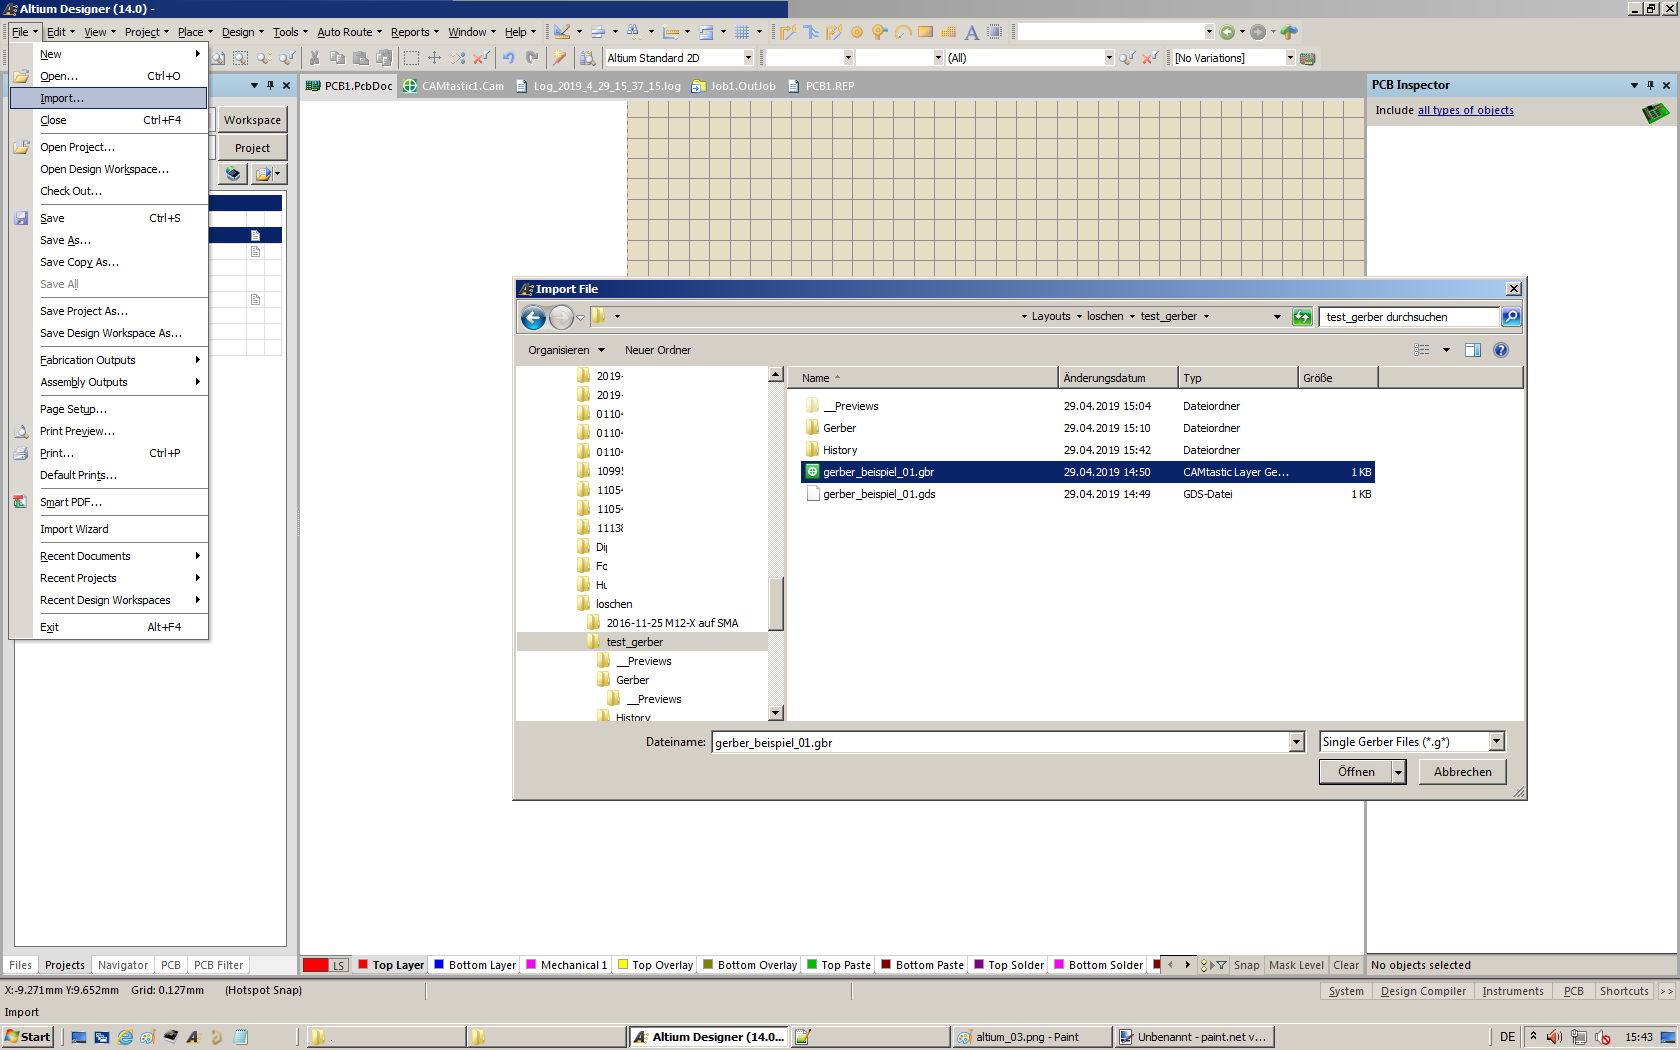Click the red current layer color swatch
Screen dimensions: 1680x1050
[x=315, y=965]
